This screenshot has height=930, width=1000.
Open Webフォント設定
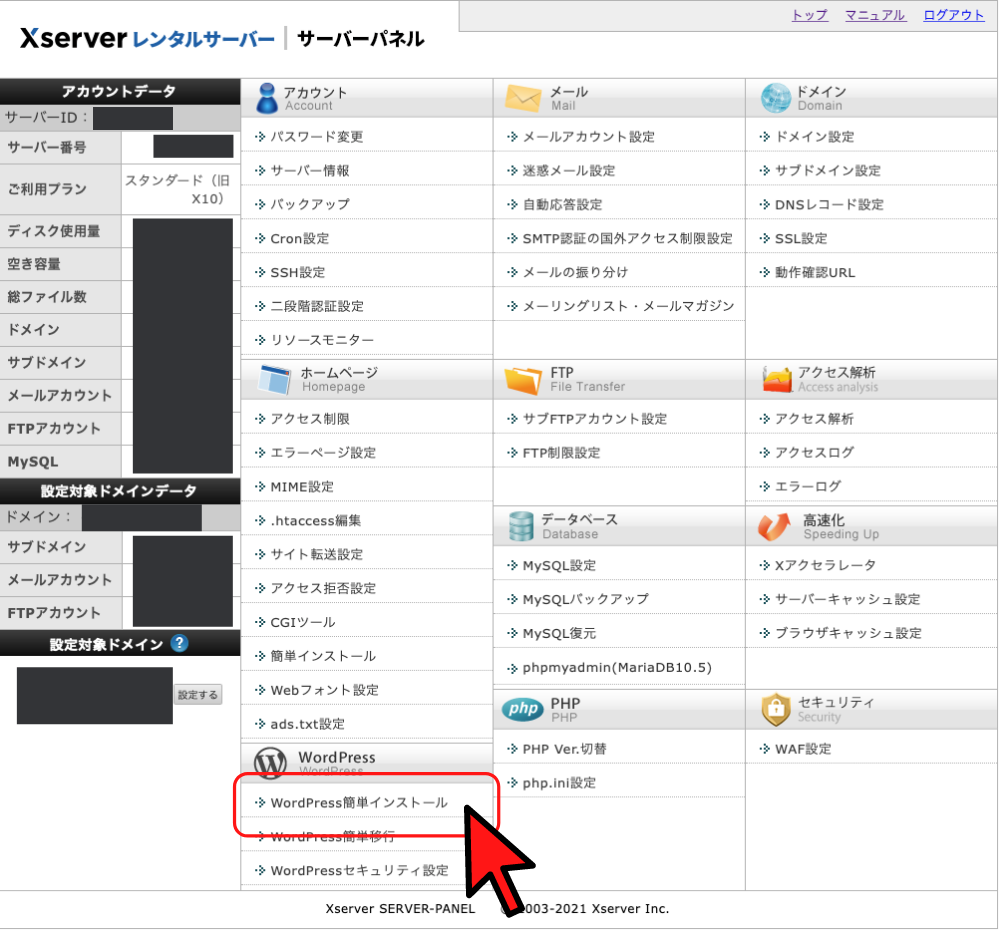[324, 690]
